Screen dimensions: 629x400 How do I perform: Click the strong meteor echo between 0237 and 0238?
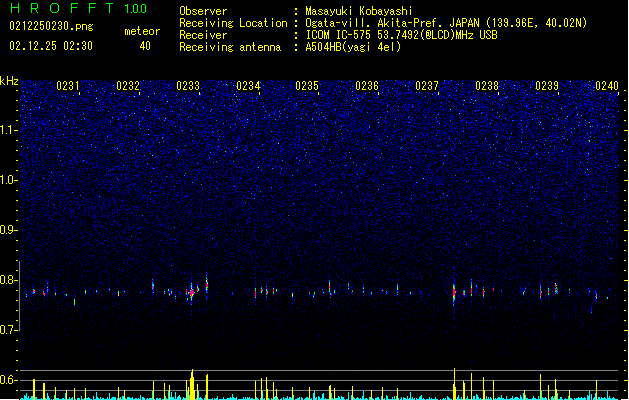click(454, 292)
